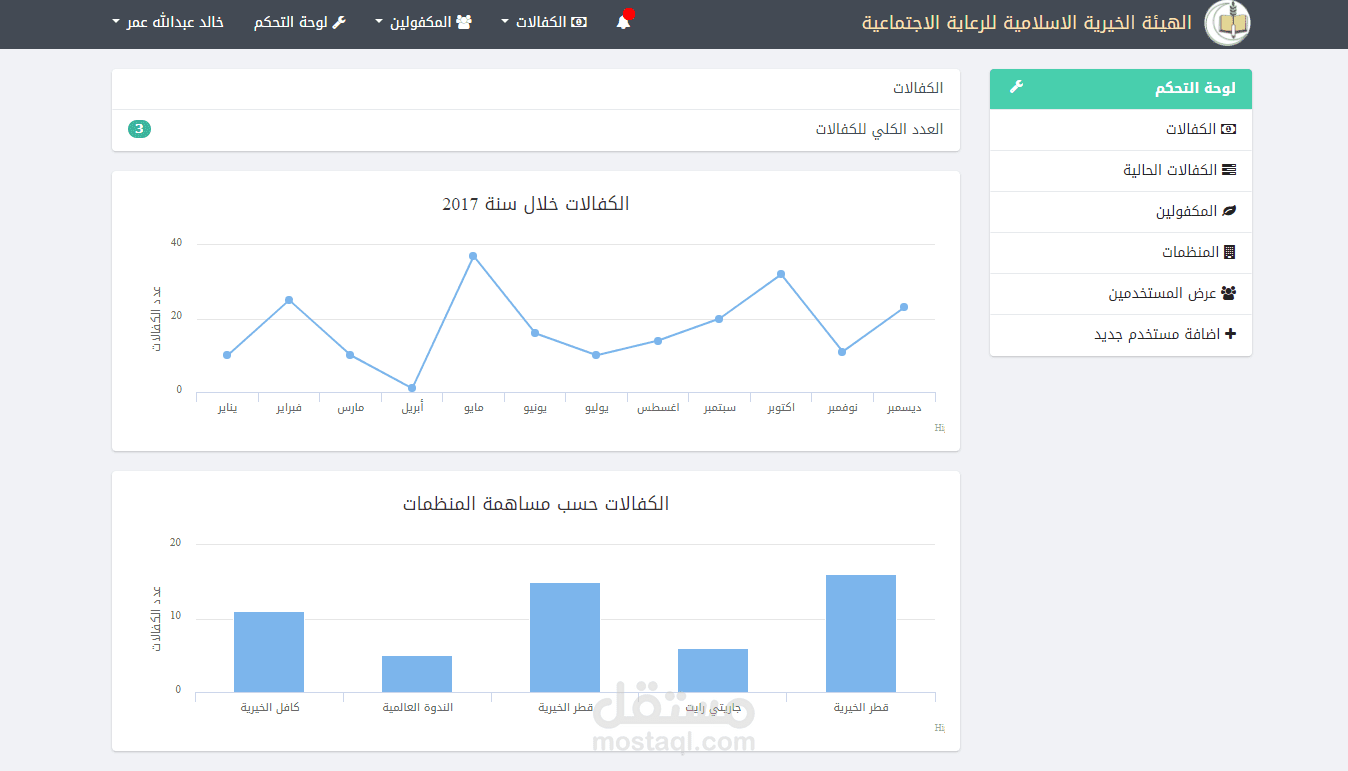Screen dimensions: 1348x771
Task: Click the اكتوبر data point on line chart
Action: point(781,274)
